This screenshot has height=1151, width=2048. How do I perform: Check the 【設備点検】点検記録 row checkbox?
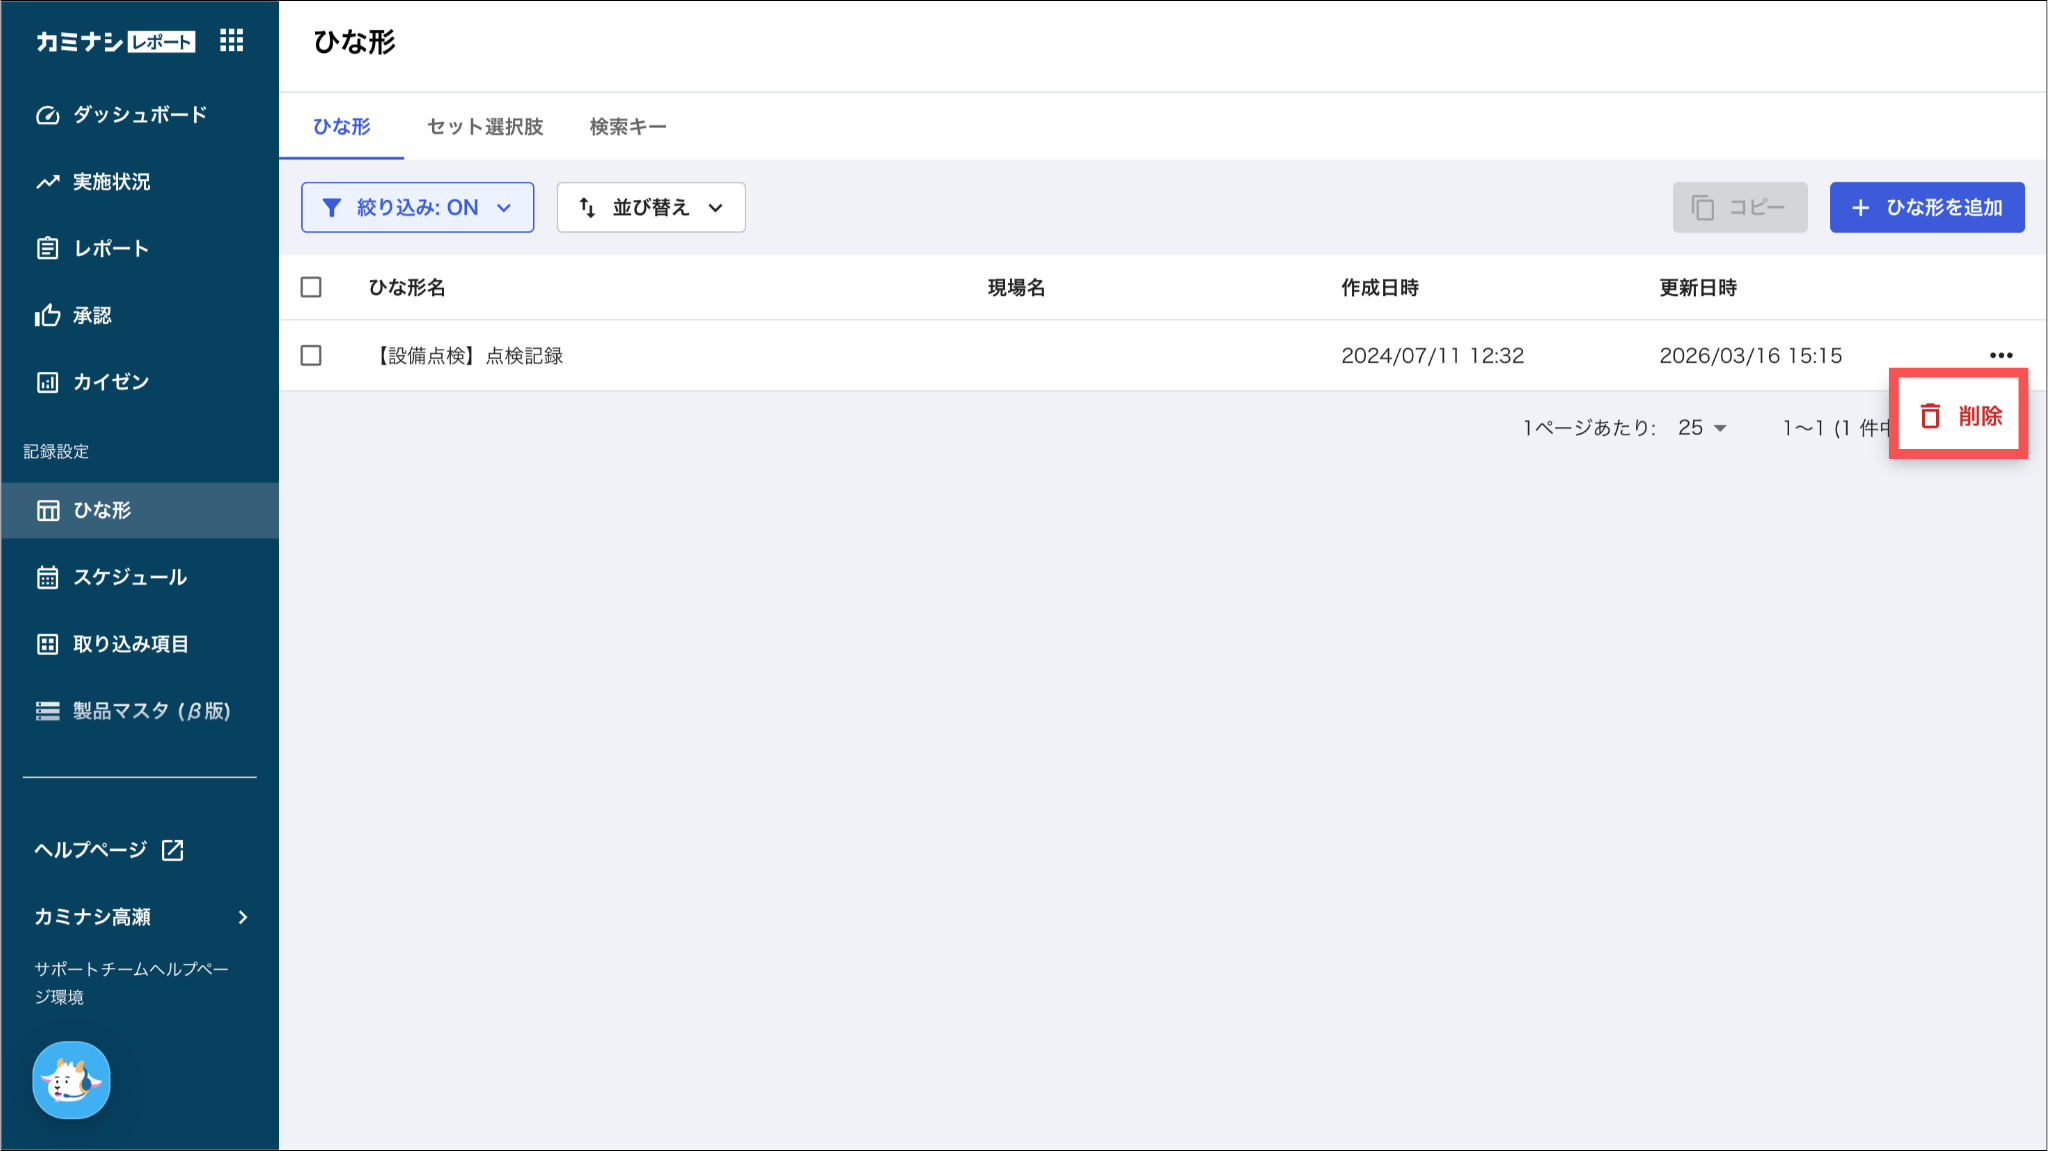pos(311,355)
